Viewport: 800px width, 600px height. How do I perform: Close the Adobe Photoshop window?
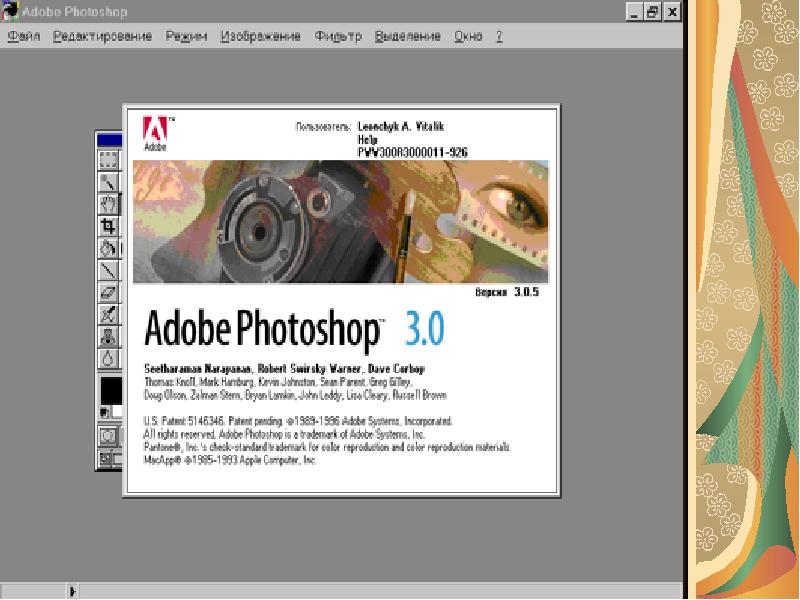point(672,12)
